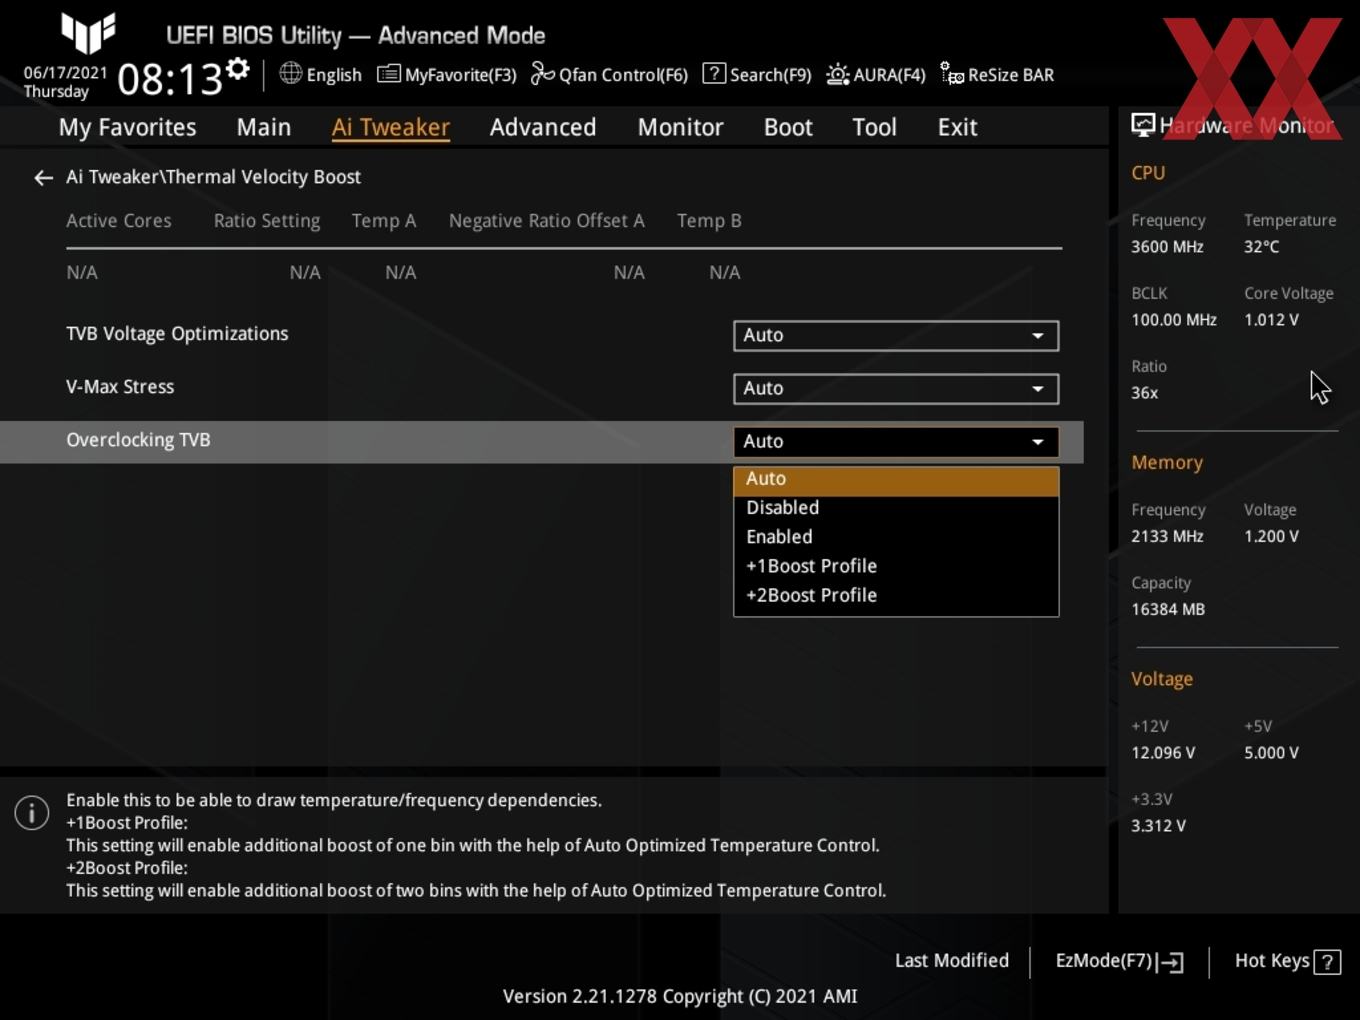
Task: Click the Overclocking TVB row label
Action: coord(138,440)
